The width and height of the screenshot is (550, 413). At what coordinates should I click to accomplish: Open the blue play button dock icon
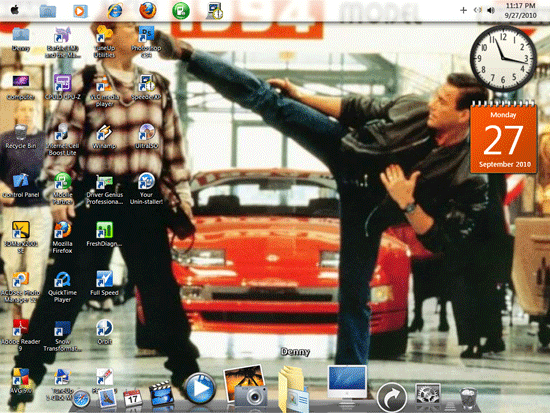(x=200, y=388)
